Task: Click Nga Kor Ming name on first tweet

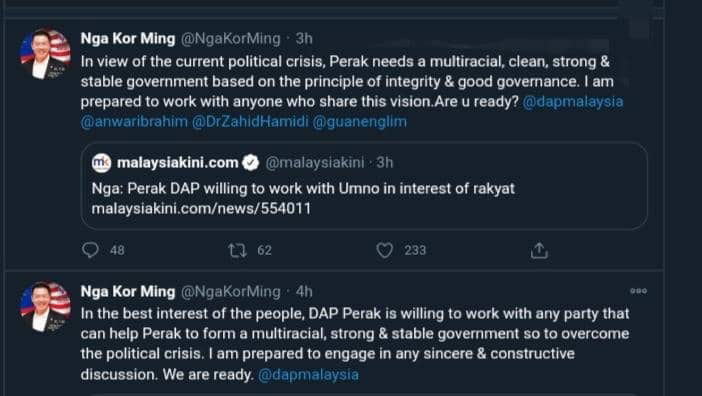Action: point(128,39)
